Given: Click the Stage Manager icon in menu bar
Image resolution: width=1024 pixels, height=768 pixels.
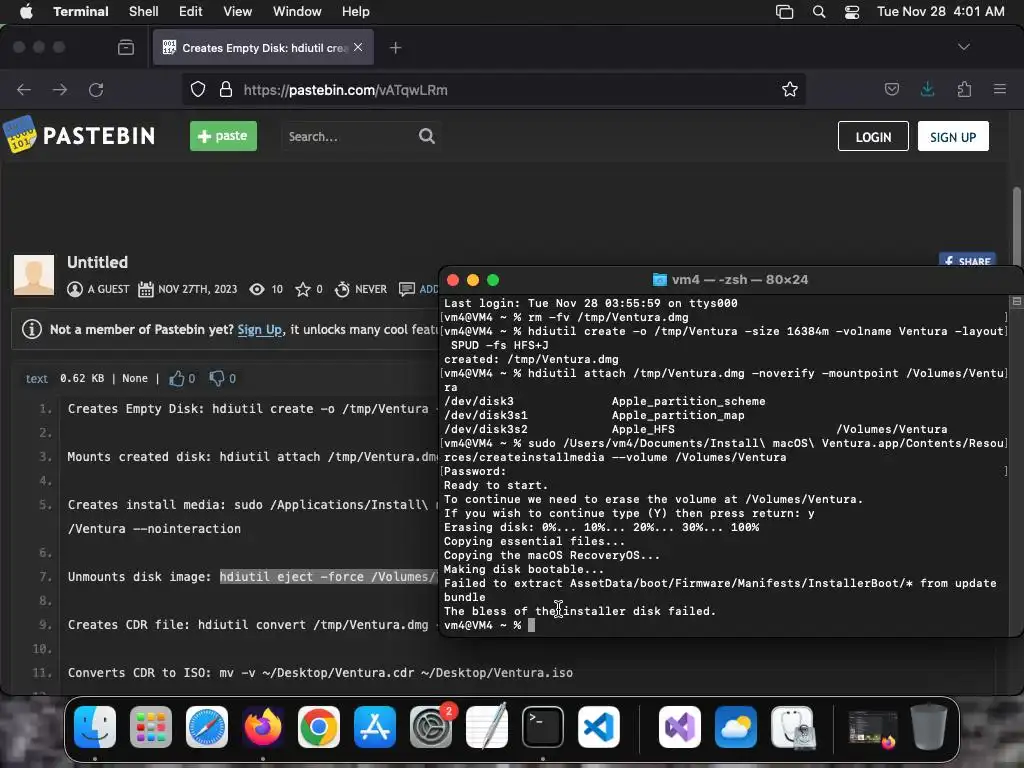Looking at the screenshot, I should pos(784,12).
